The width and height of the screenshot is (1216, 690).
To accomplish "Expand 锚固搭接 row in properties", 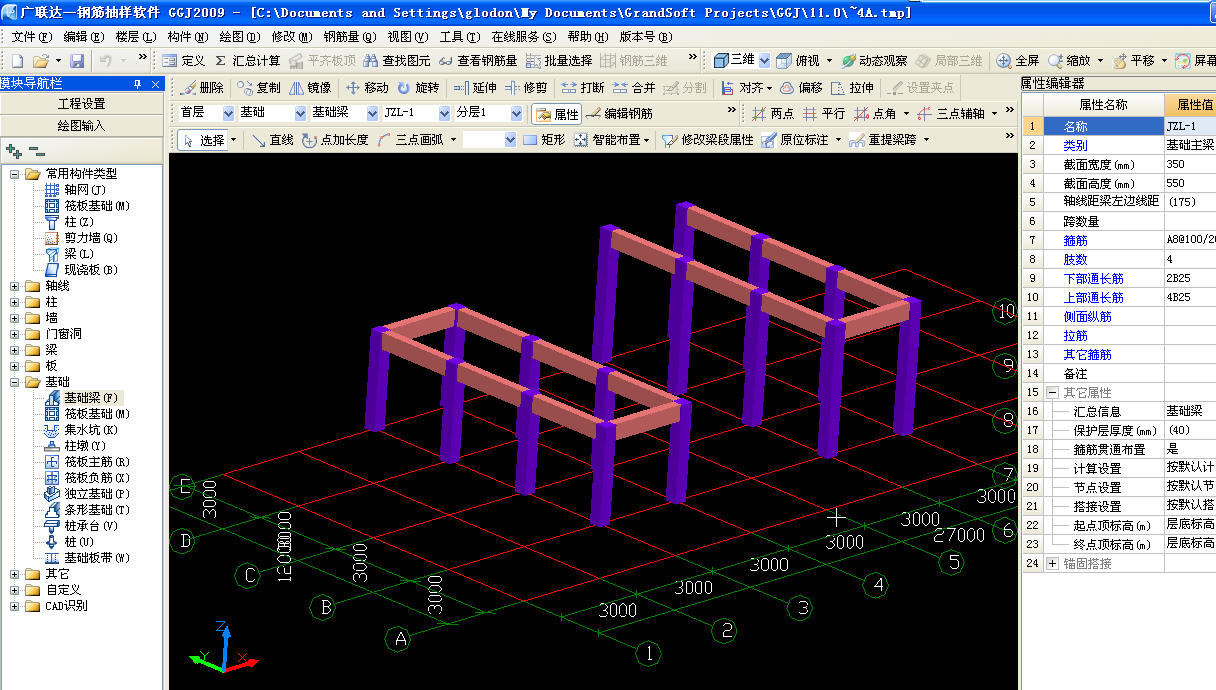I will [x=1052, y=564].
